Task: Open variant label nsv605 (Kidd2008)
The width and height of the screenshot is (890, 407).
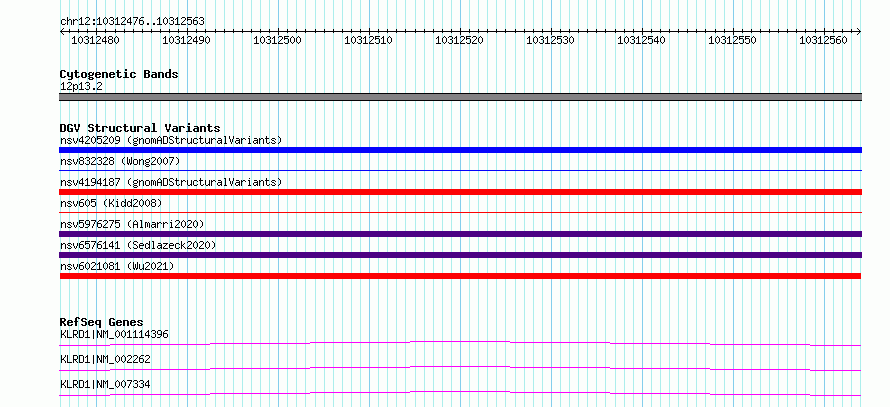Action: (111, 203)
